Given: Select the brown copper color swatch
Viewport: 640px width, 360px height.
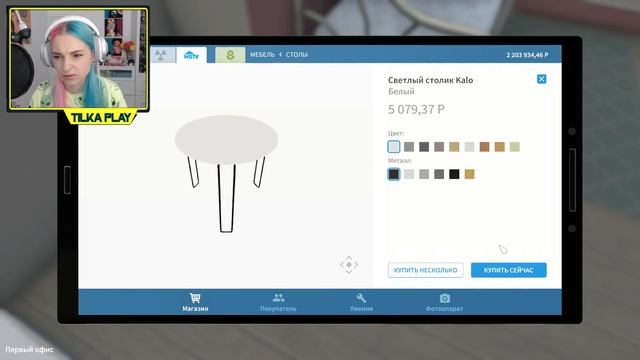Looking at the screenshot, I should (484, 147).
